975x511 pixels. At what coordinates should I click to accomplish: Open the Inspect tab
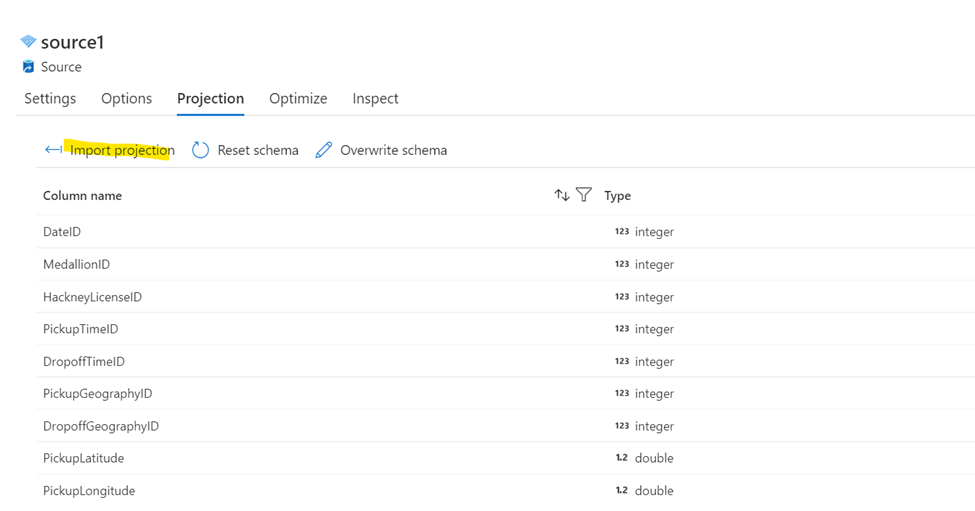(375, 98)
